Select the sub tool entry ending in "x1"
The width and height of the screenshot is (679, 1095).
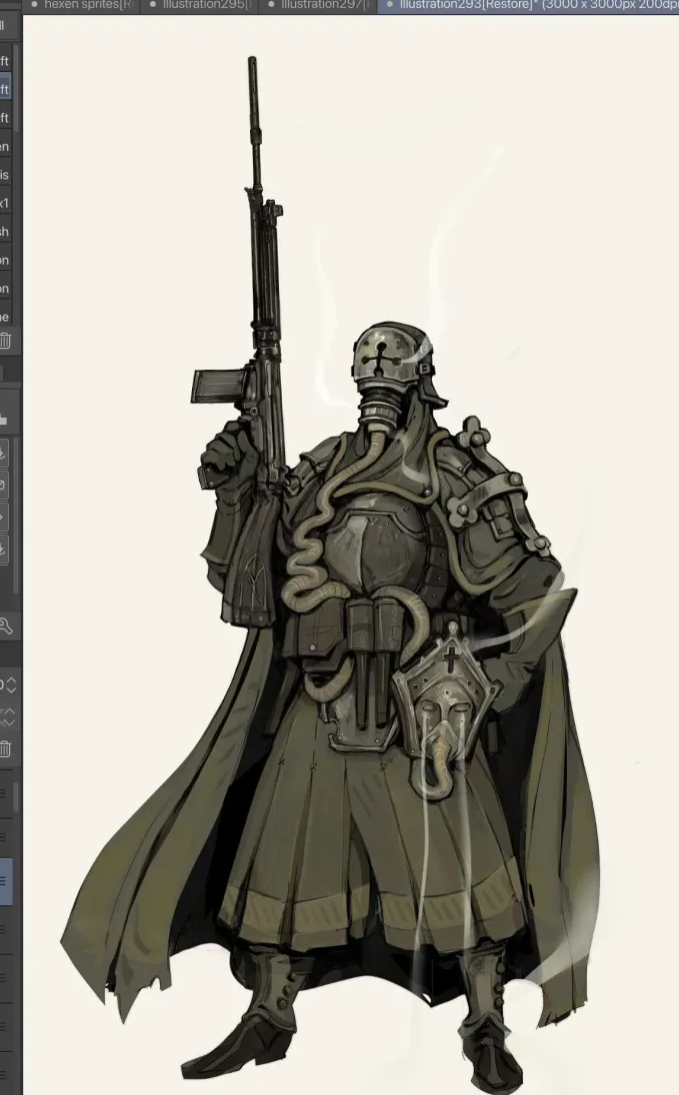tap(5, 203)
